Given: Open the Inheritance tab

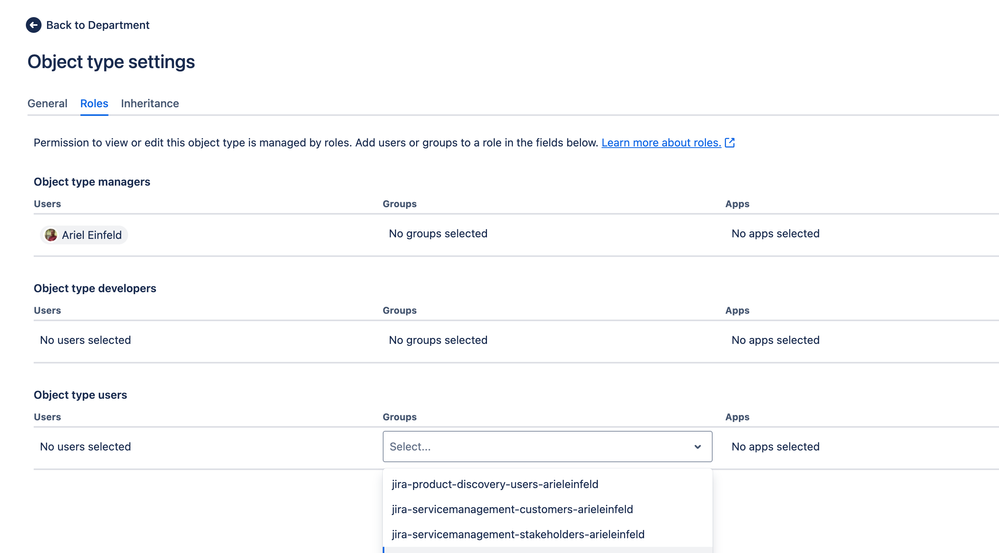Looking at the screenshot, I should click(x=150, y=103).
